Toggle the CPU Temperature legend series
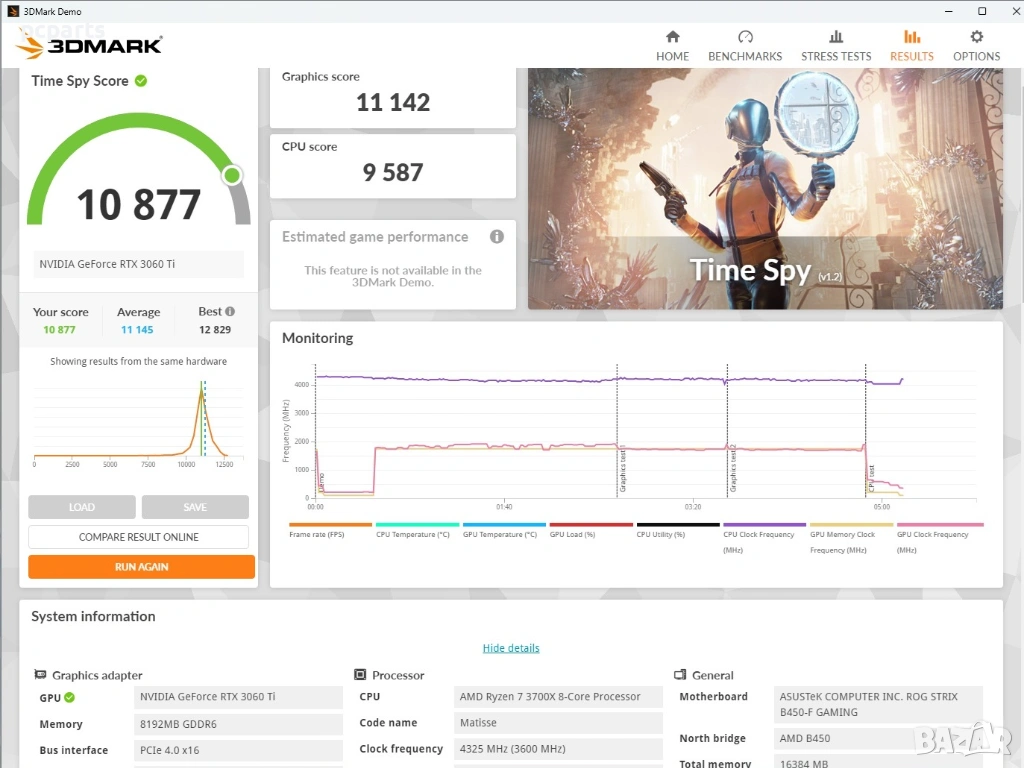 tap(413, 534)
